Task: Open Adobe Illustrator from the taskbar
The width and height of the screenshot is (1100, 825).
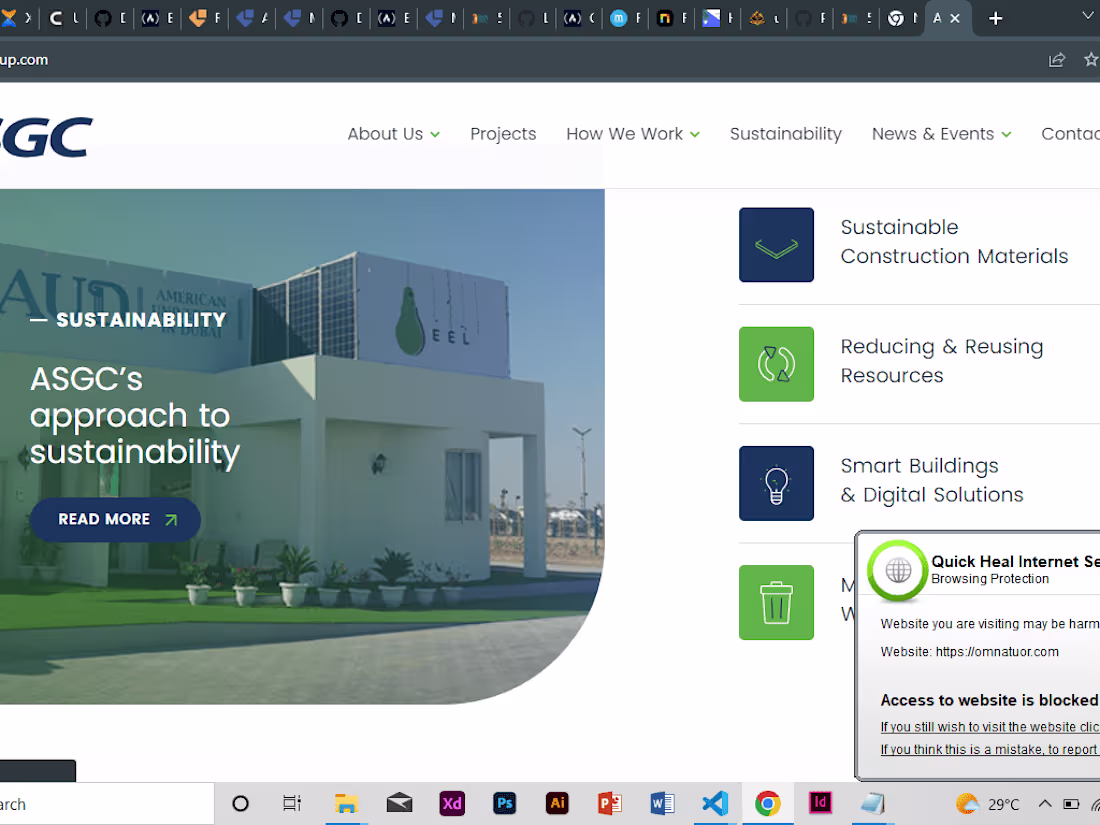Action: tap(557, 803)
